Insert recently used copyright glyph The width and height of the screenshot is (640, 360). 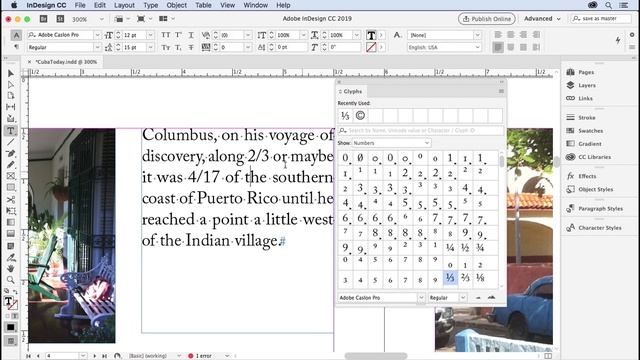tap(360, 116)
